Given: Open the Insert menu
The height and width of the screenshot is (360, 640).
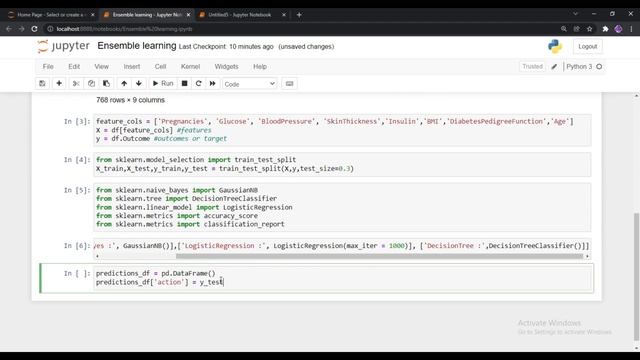Looking at the screenshot, I should click(x=132, y=67).
